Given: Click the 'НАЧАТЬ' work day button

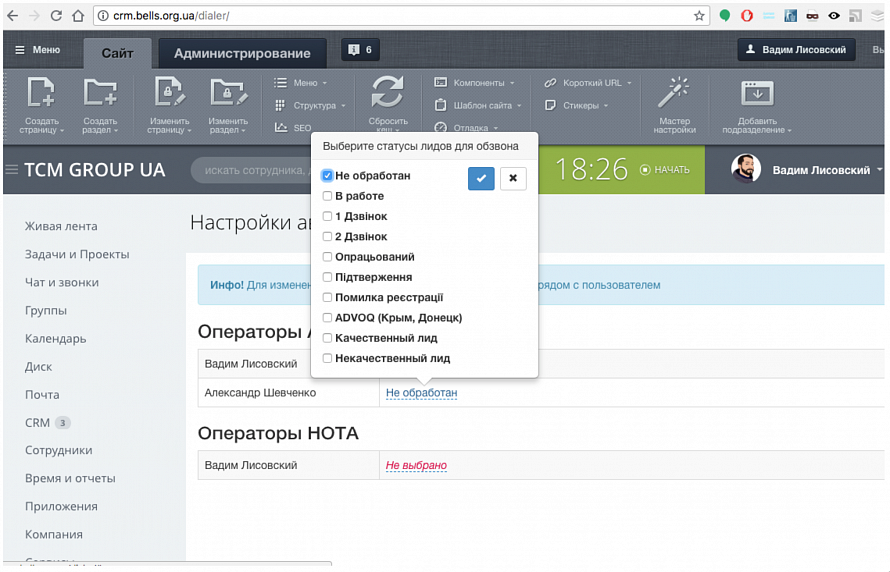Looking at the screenshot, I should point(665,170).
